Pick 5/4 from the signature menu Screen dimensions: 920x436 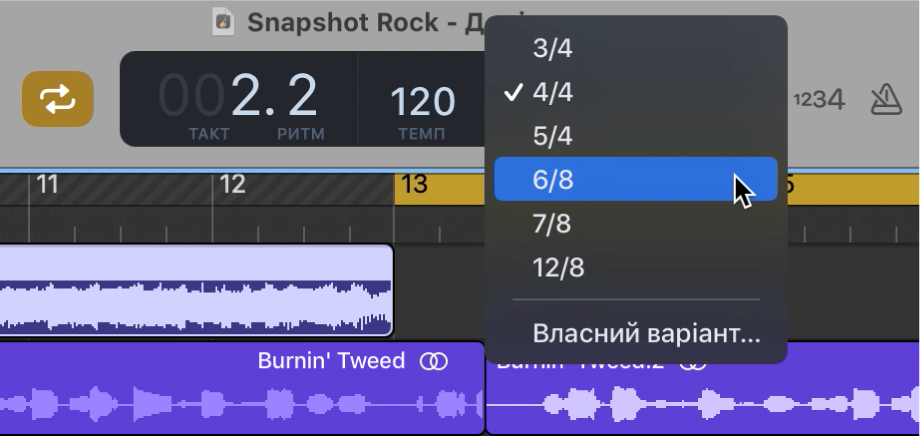pos(553,136)
